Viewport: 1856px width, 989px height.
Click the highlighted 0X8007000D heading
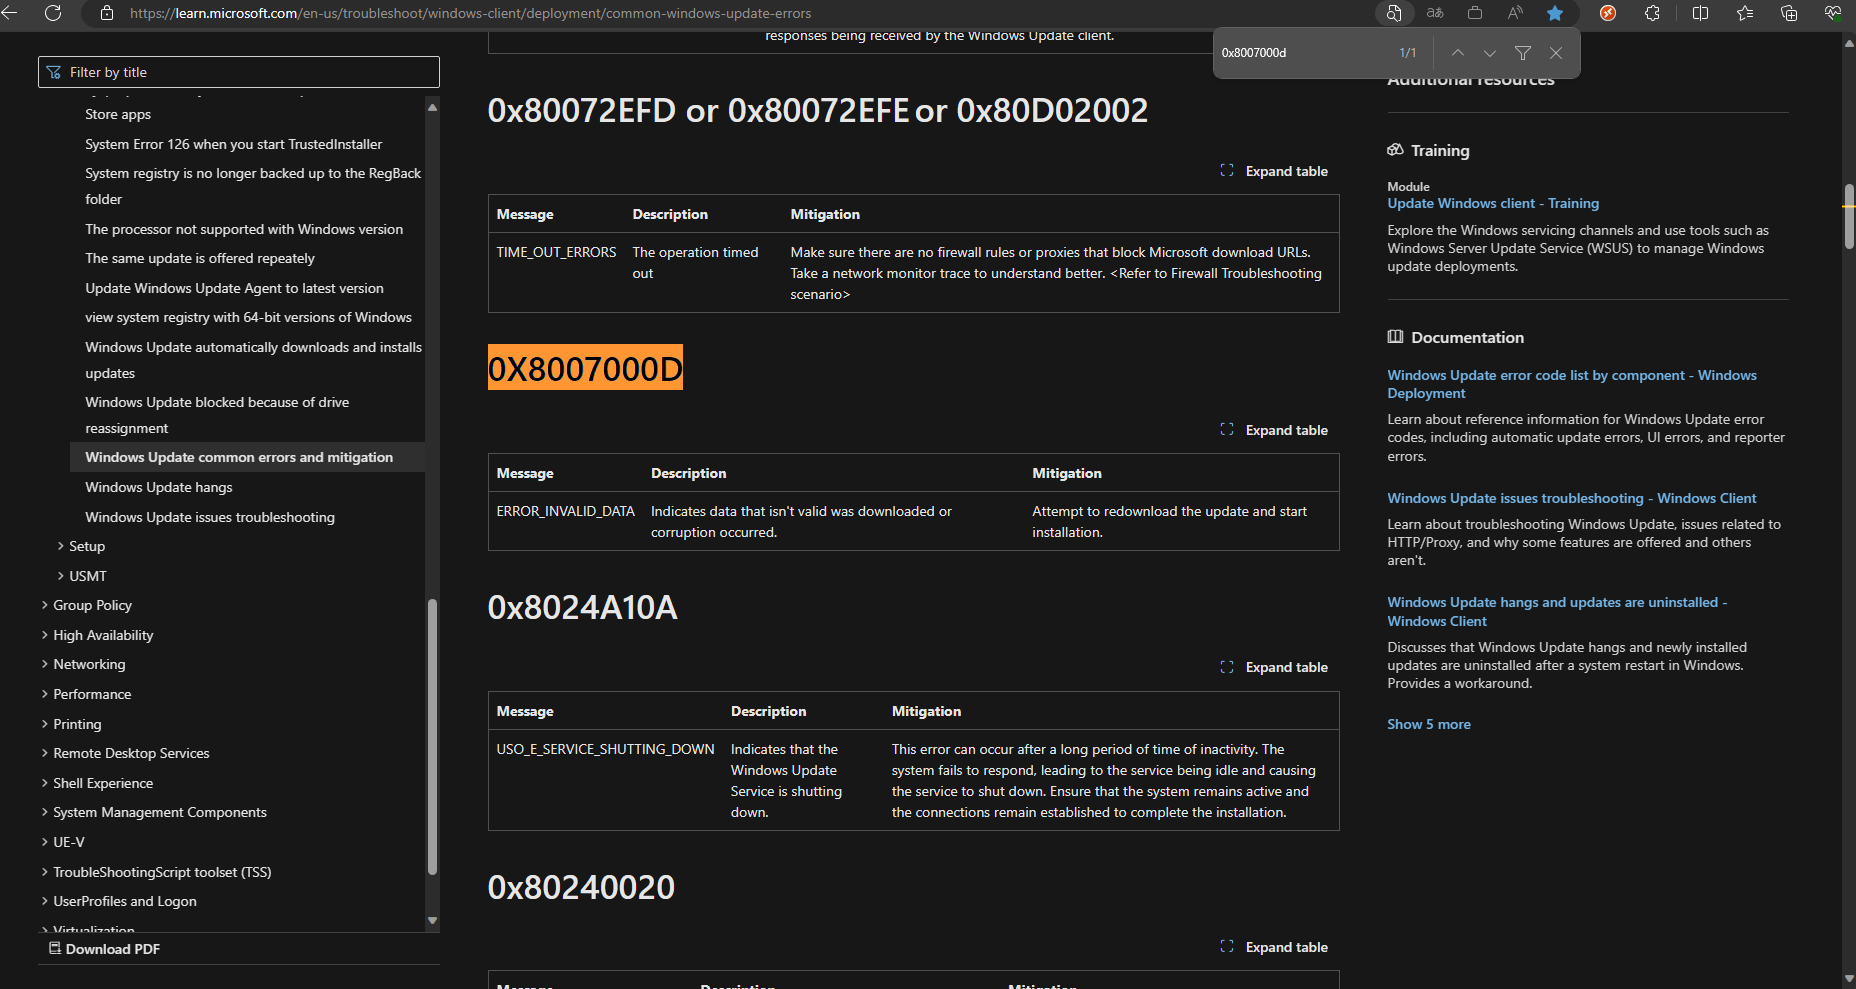(x=585, y=368)
